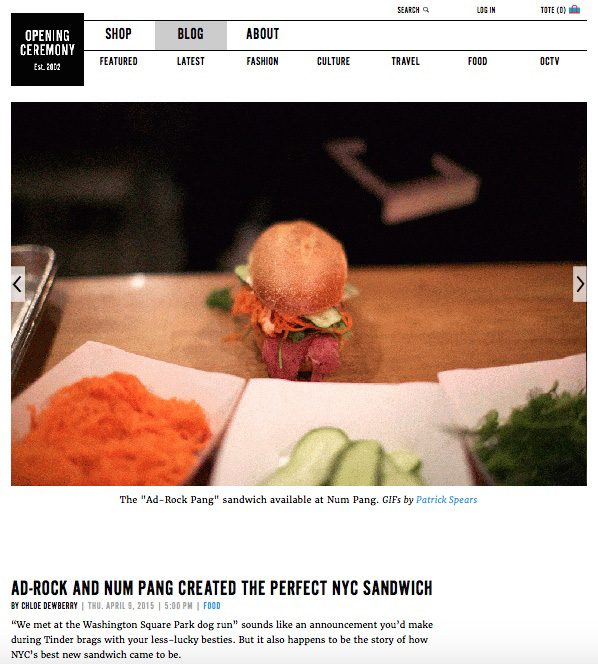
Task: Click the blue Food tag under headline
Action: click(212, 606)
